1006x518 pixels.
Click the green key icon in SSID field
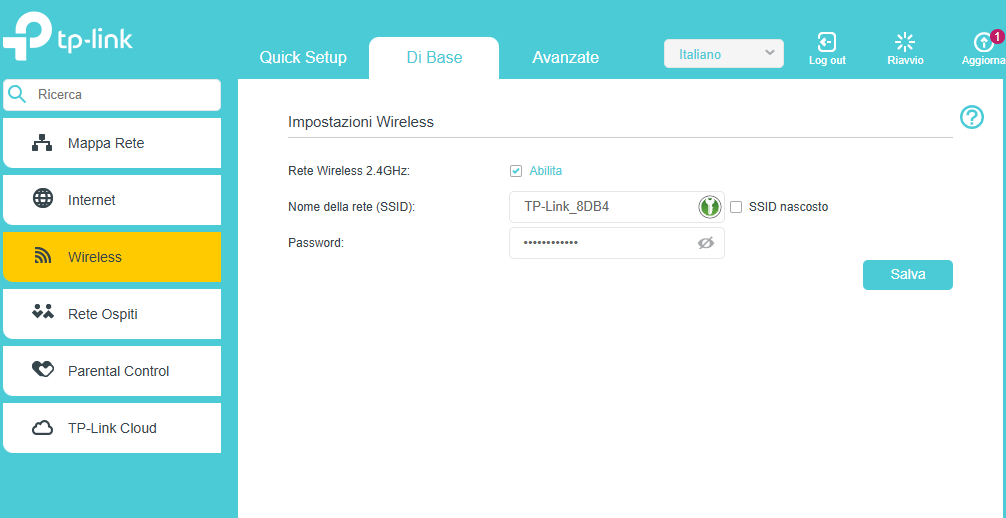(710, 207)
